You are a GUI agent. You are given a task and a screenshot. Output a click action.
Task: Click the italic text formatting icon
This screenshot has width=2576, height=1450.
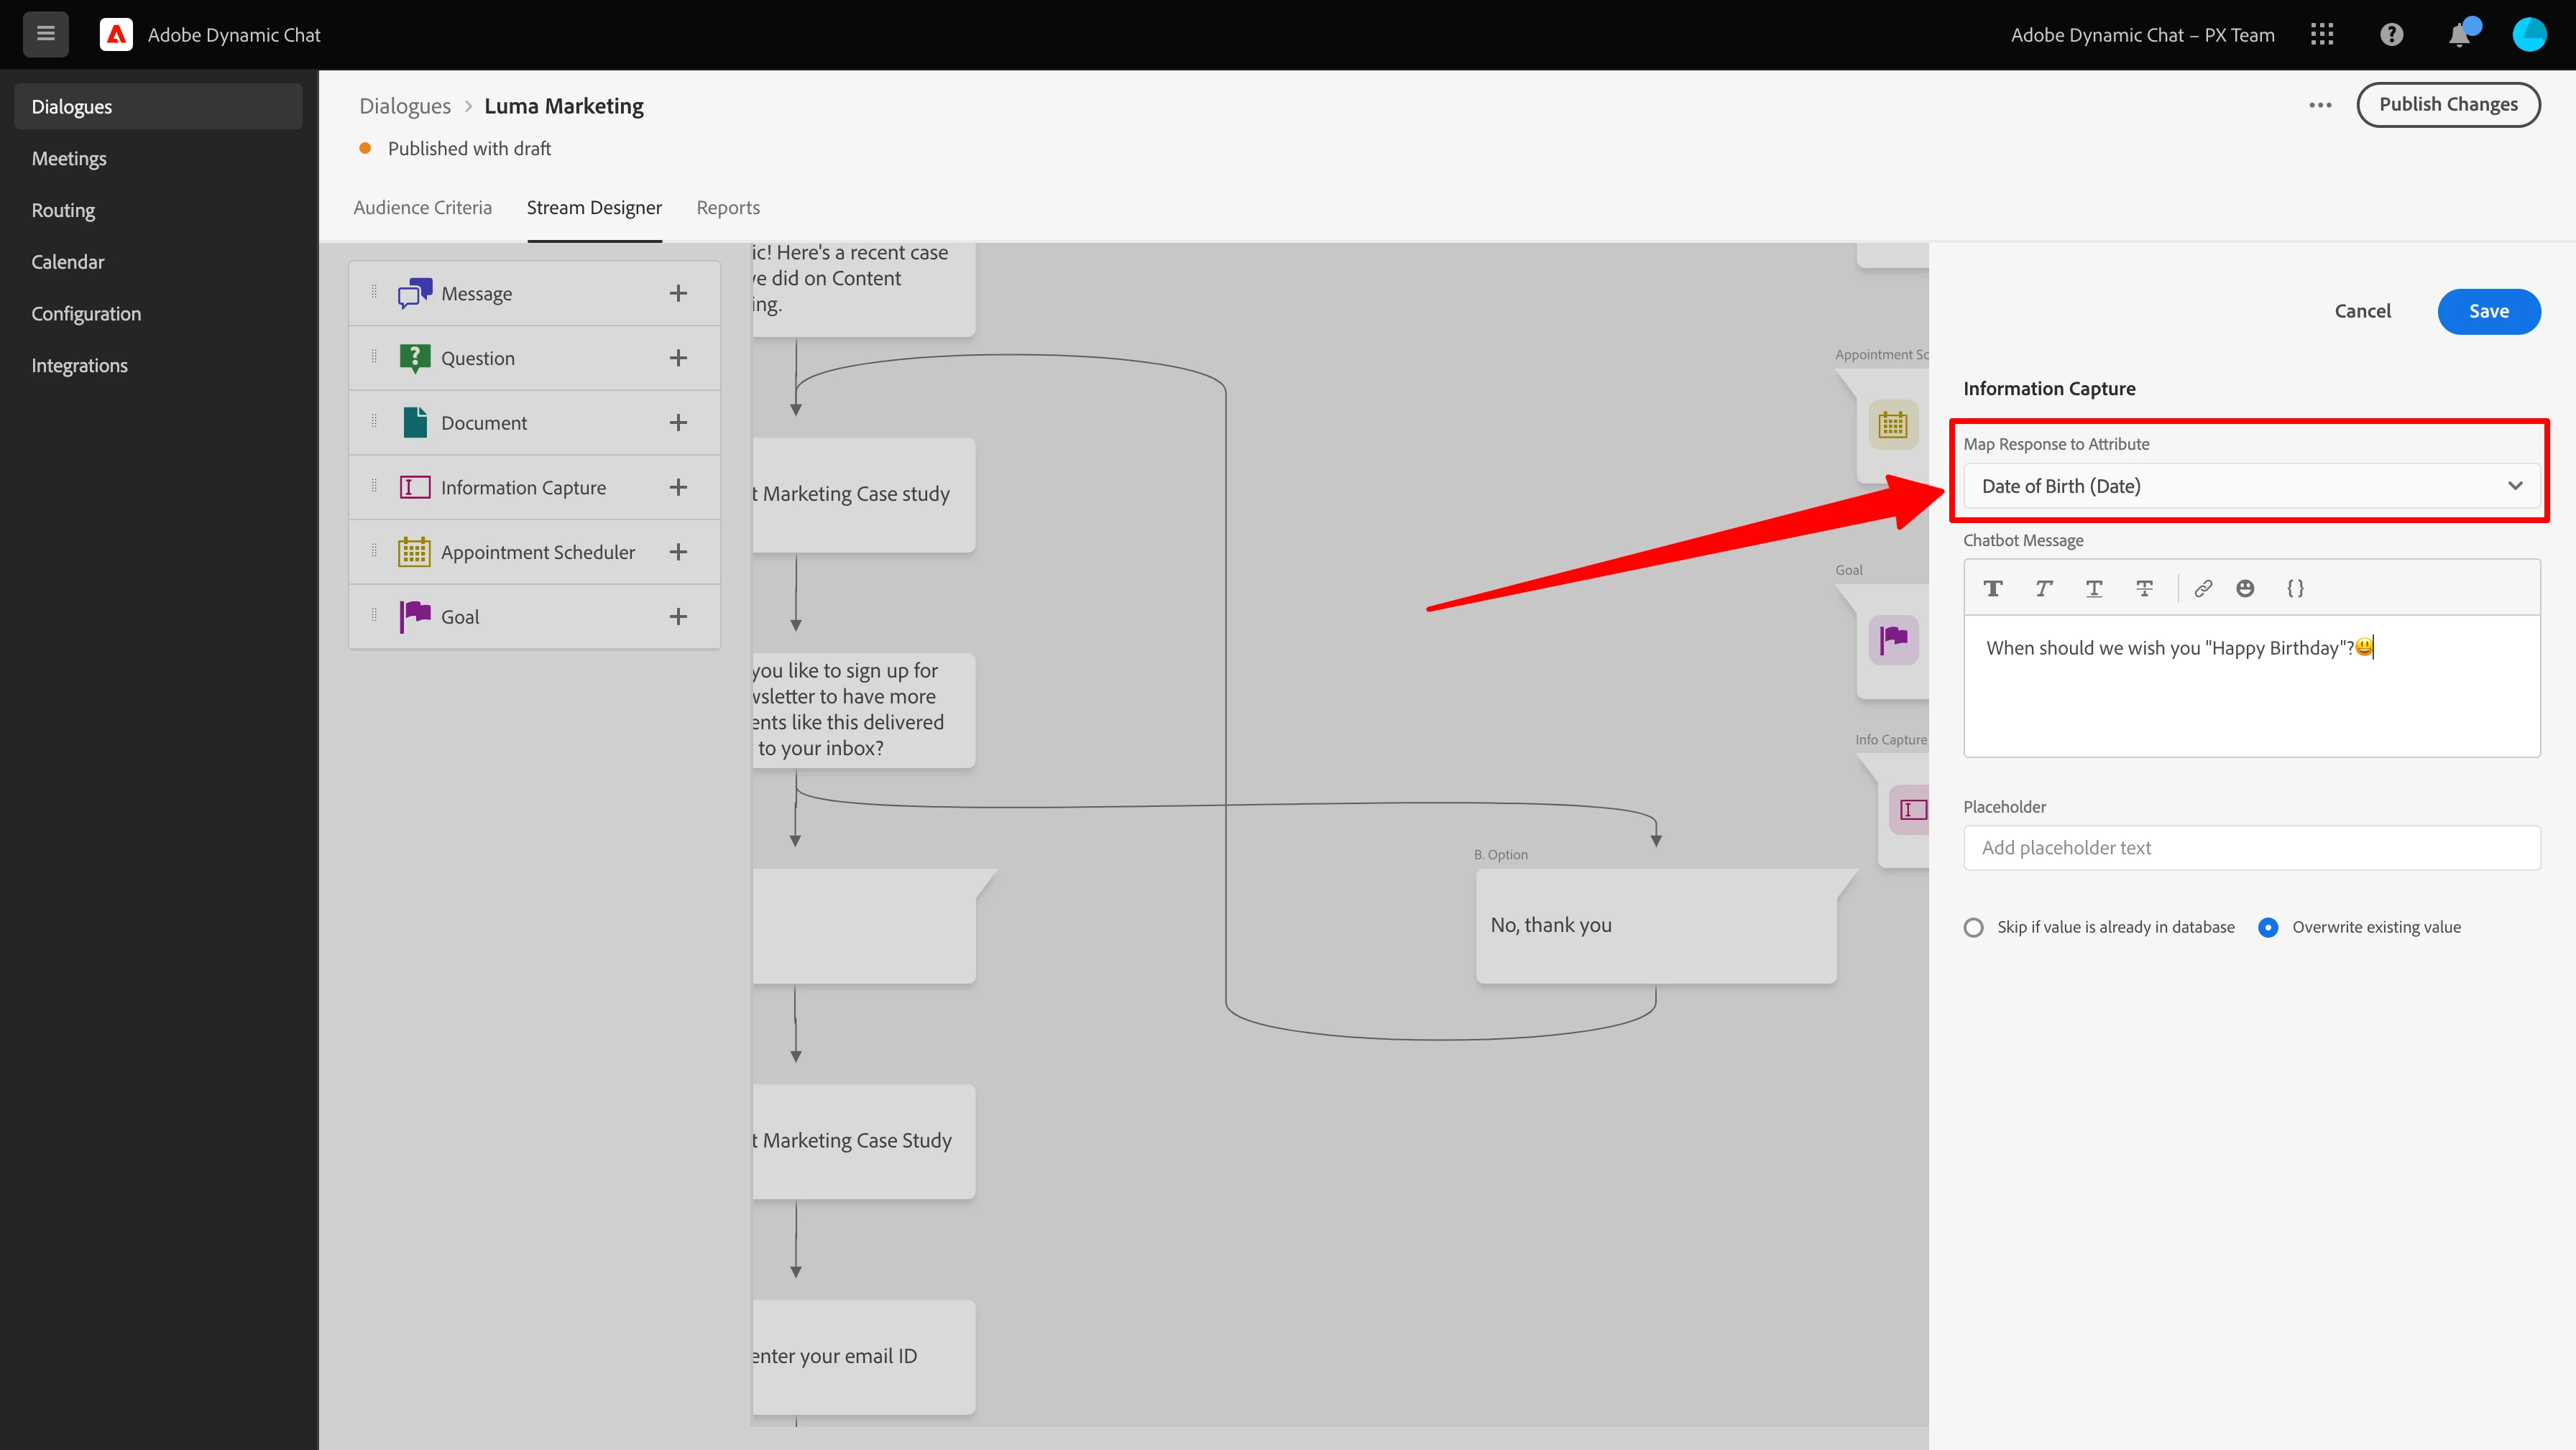coord(2043,588)
